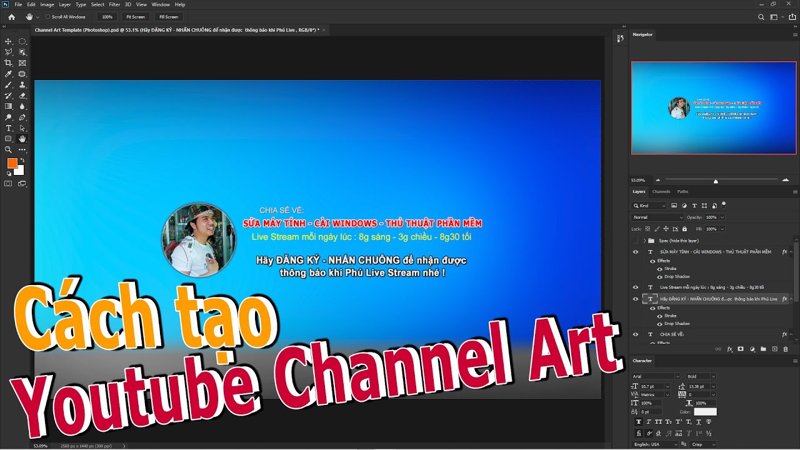Image resolution: width=800 pixels, height=450 pixels.
Task: Open the Crisp anti-aliasing dropdown
Action: point(703,444)
